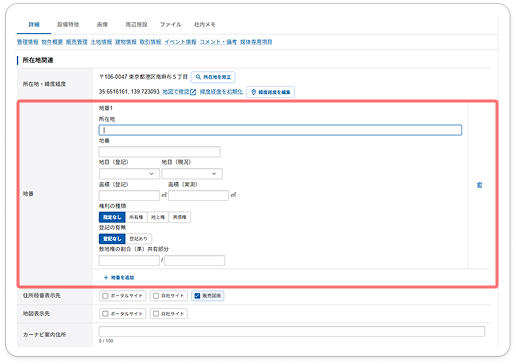The width and height of the screenshot is (516, 364).
Task: Uncheck 販売図面 for 住所枝番表示先
Action: coord(208,296)
